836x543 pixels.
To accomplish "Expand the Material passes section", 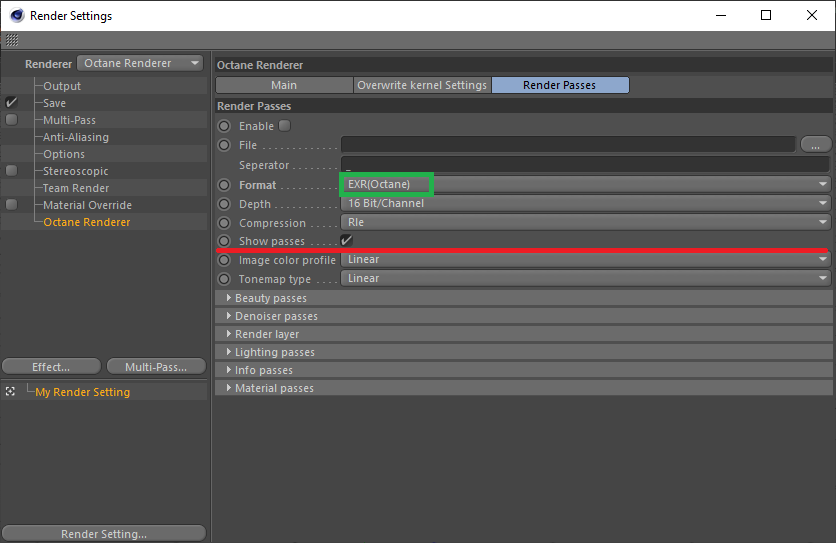I will 524,388.
